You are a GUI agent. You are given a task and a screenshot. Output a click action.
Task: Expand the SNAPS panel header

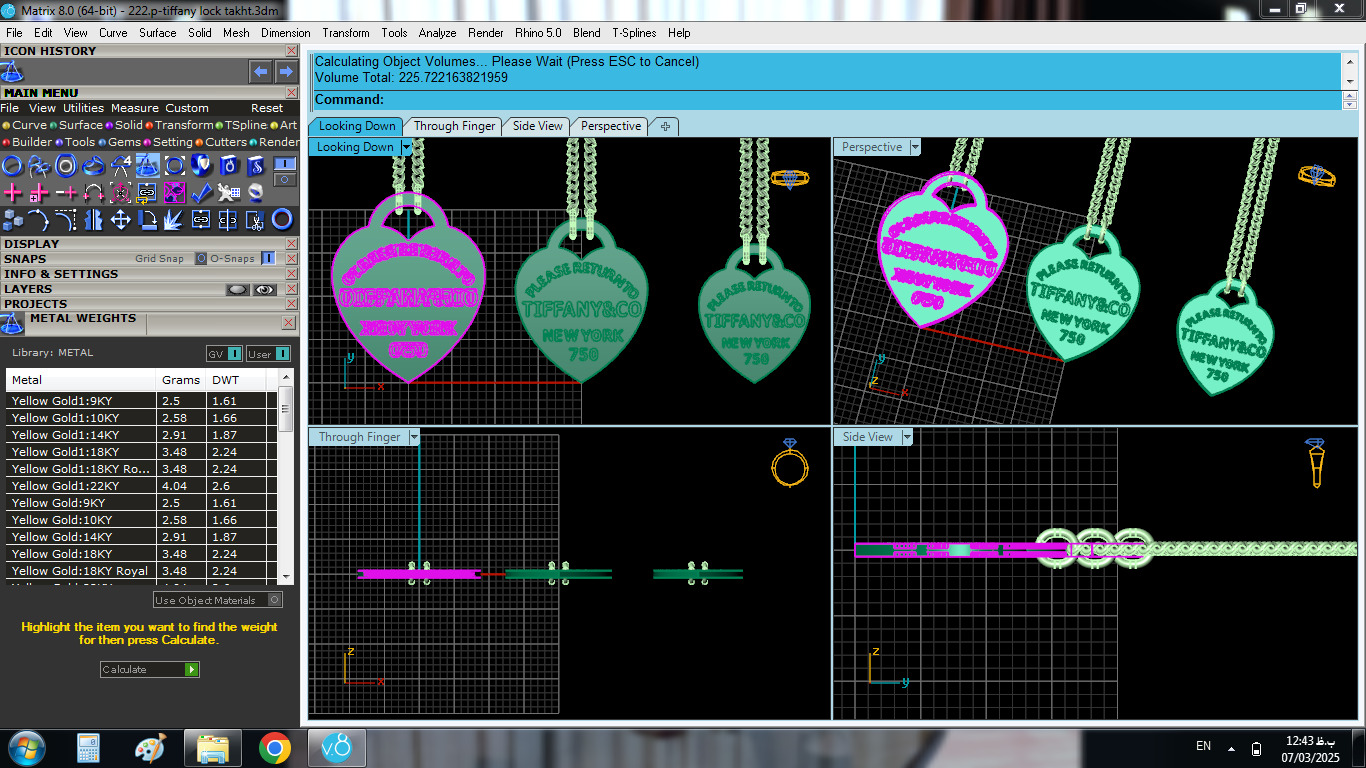click(x=149, y=258)
